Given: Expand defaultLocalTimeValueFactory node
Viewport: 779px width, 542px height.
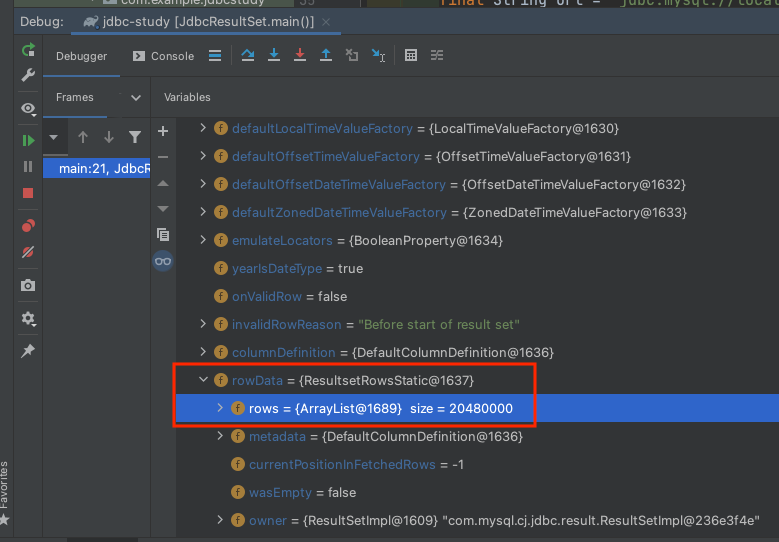Looking at the screenshot, I should [x=203, y=128].
